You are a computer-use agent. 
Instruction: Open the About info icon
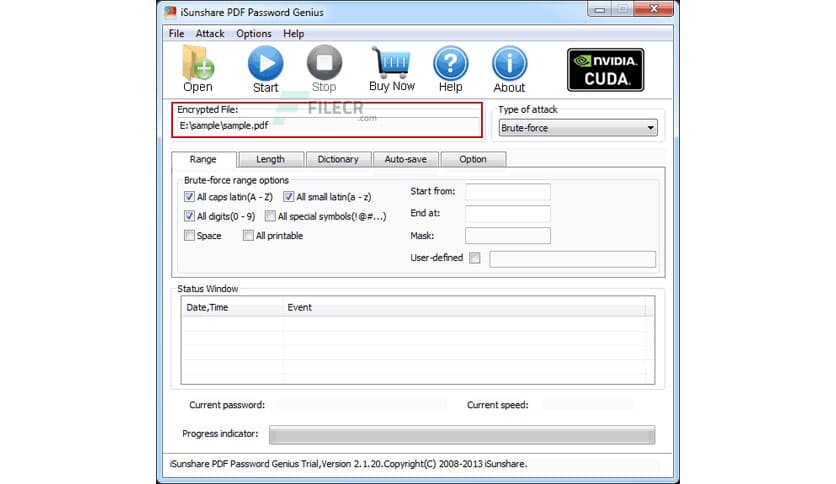[x=509, y=63]
